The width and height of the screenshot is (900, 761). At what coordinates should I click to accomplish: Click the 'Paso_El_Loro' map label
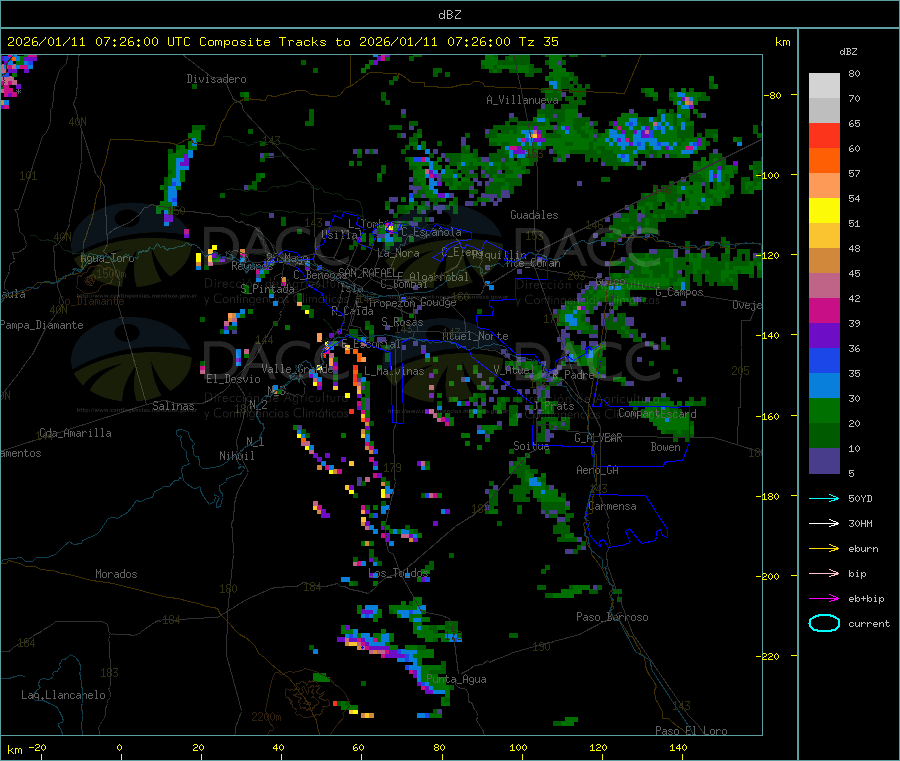[691, 731]
